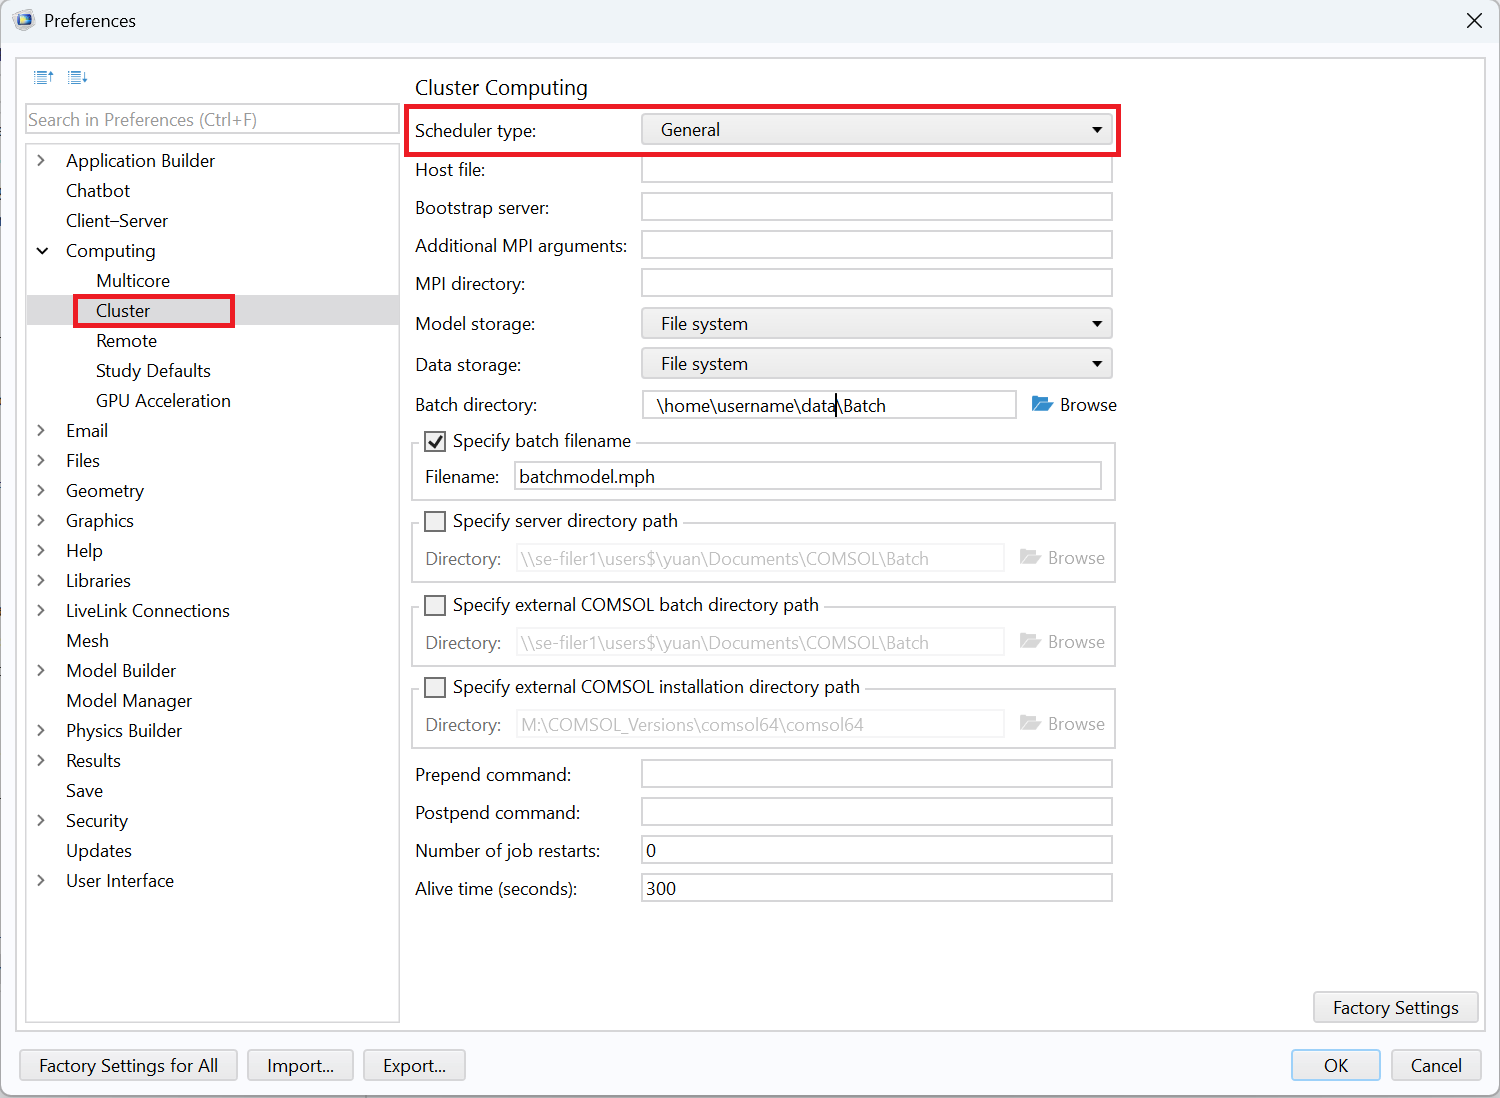Uncheck Specify batch filename
Viewport: 1500px width, 1098px height.
tap(434, 441)
